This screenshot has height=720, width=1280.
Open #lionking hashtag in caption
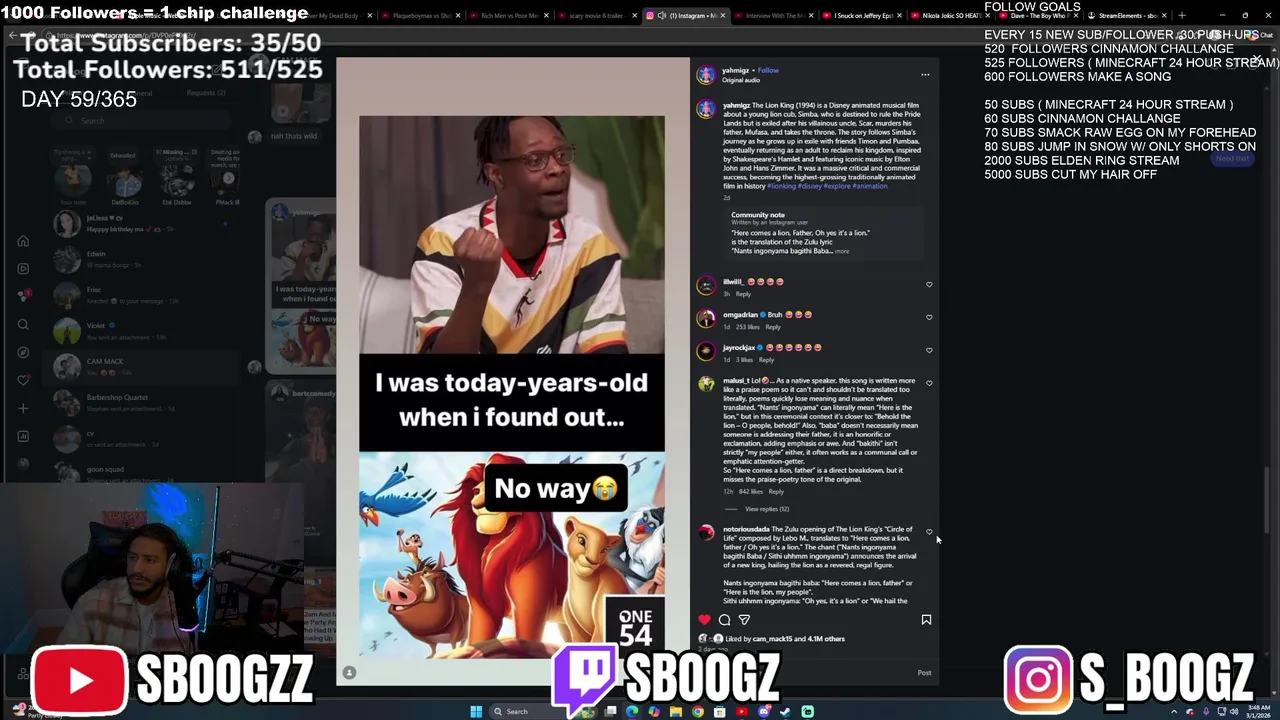(781, 187)
